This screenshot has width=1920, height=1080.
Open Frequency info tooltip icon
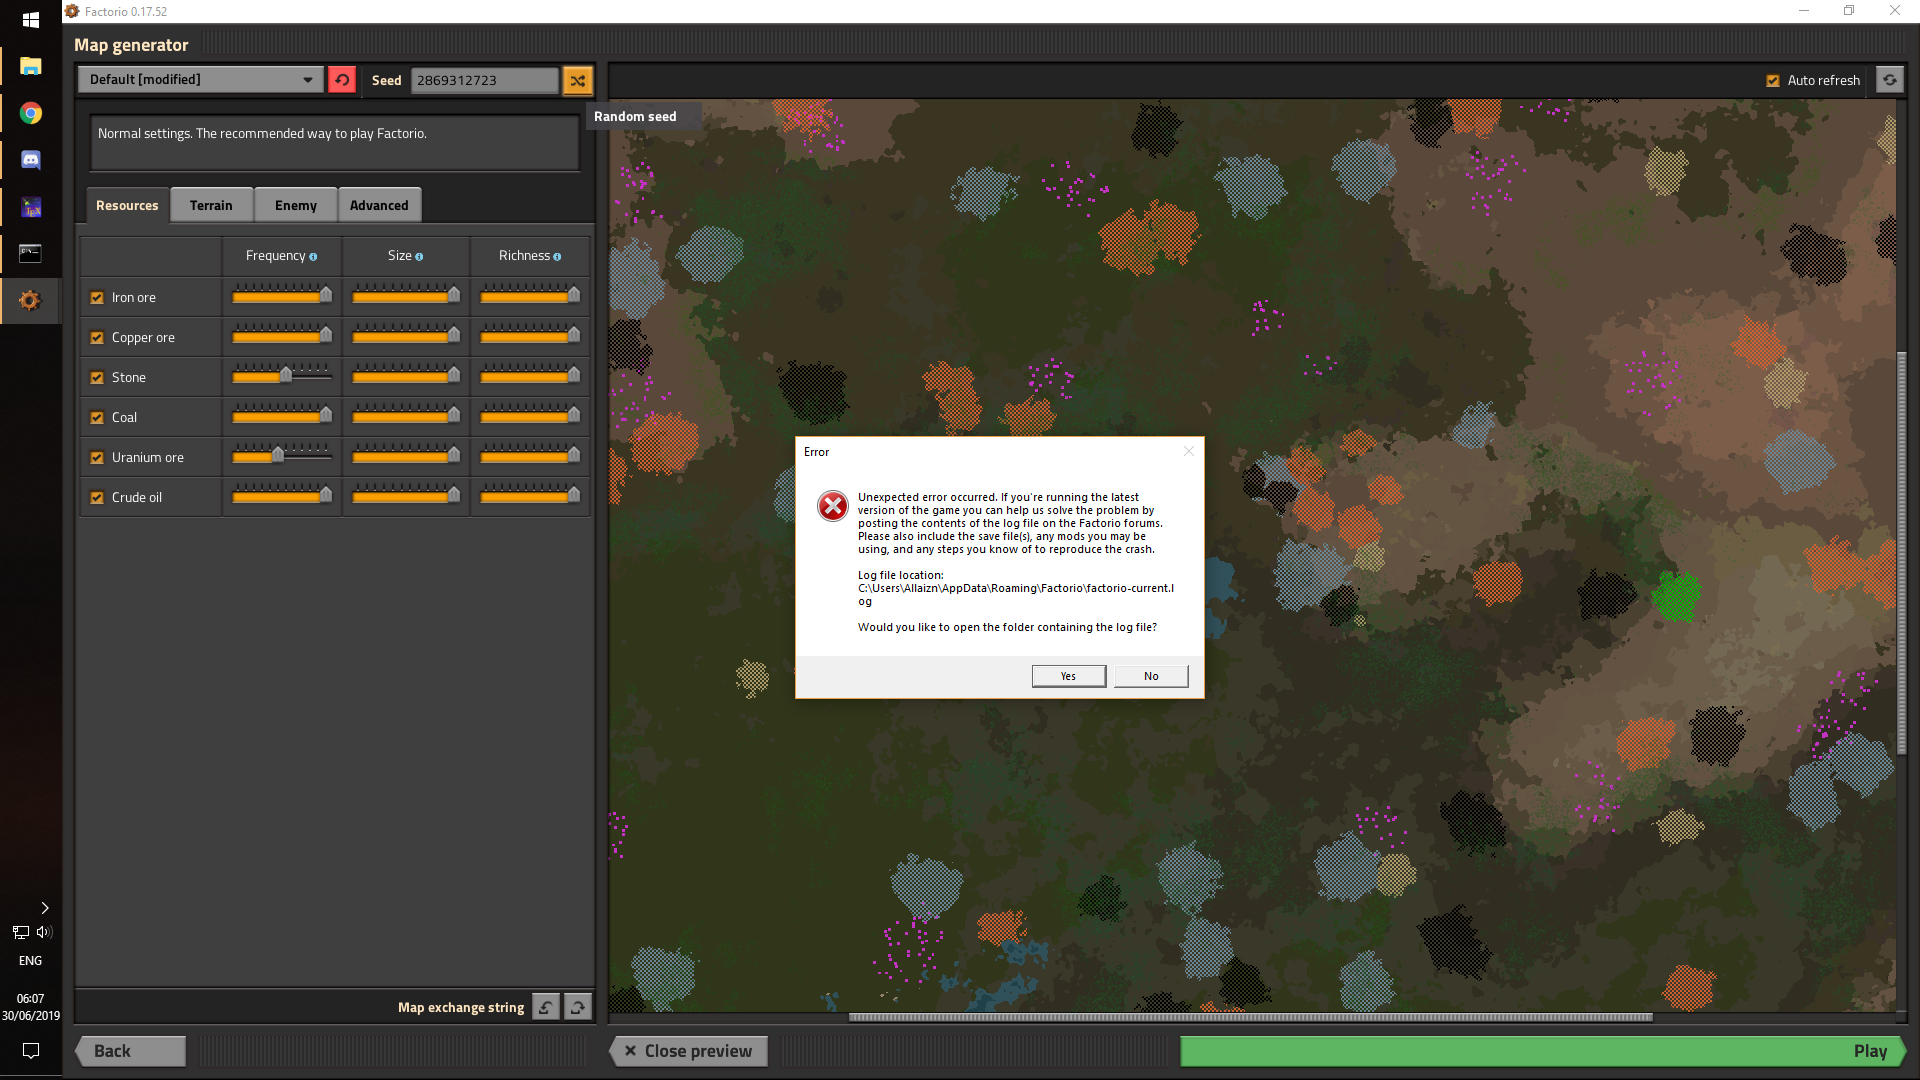(x=313, y=257)
